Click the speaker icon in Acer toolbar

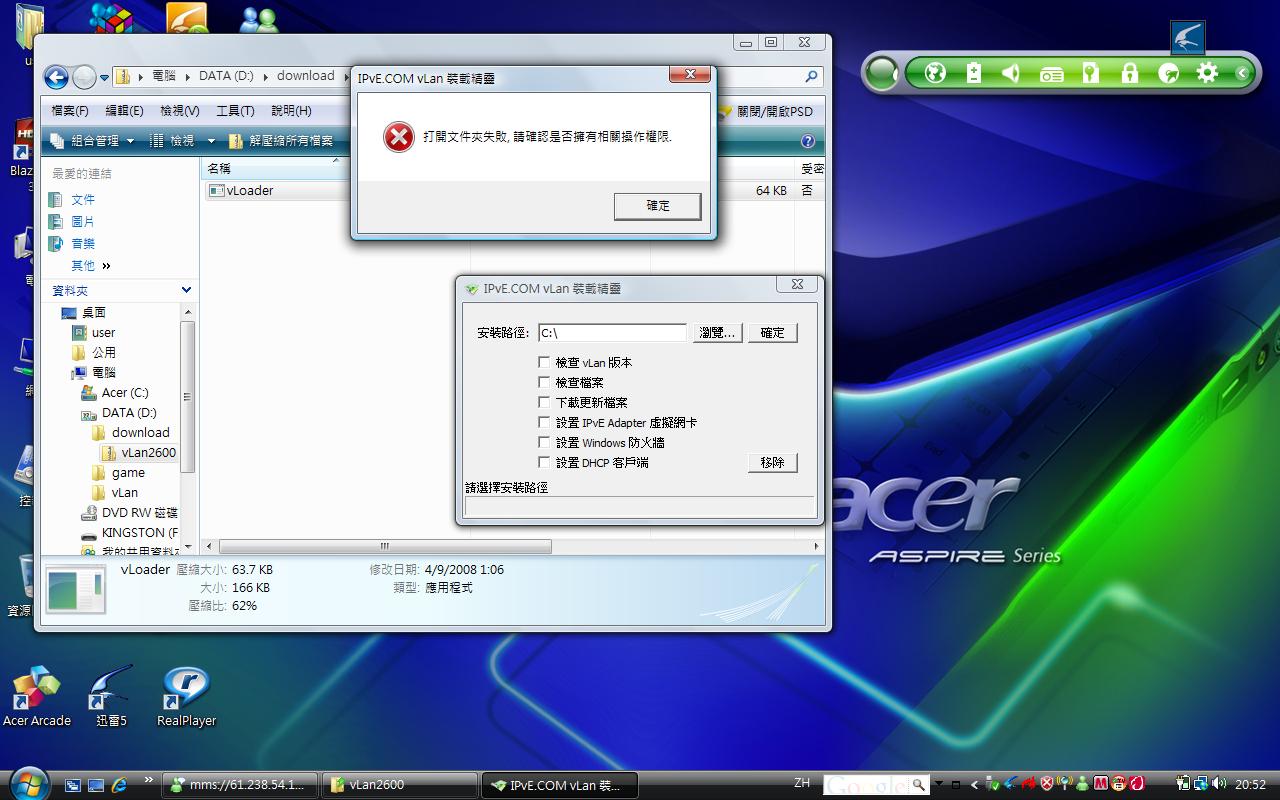[1012, 73]
